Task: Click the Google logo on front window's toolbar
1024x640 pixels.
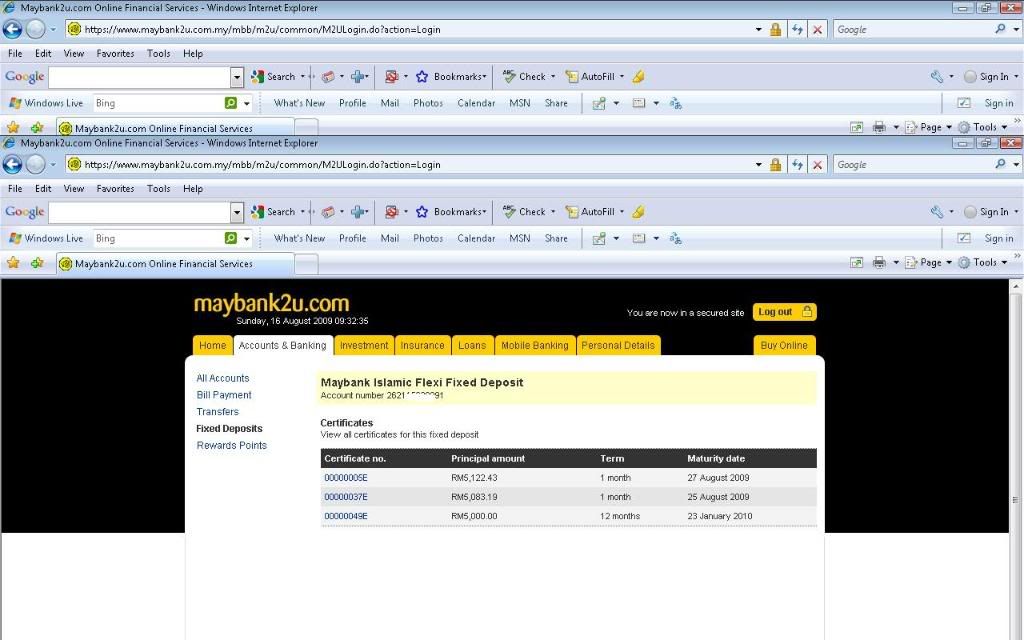Action: pos(25,212)
